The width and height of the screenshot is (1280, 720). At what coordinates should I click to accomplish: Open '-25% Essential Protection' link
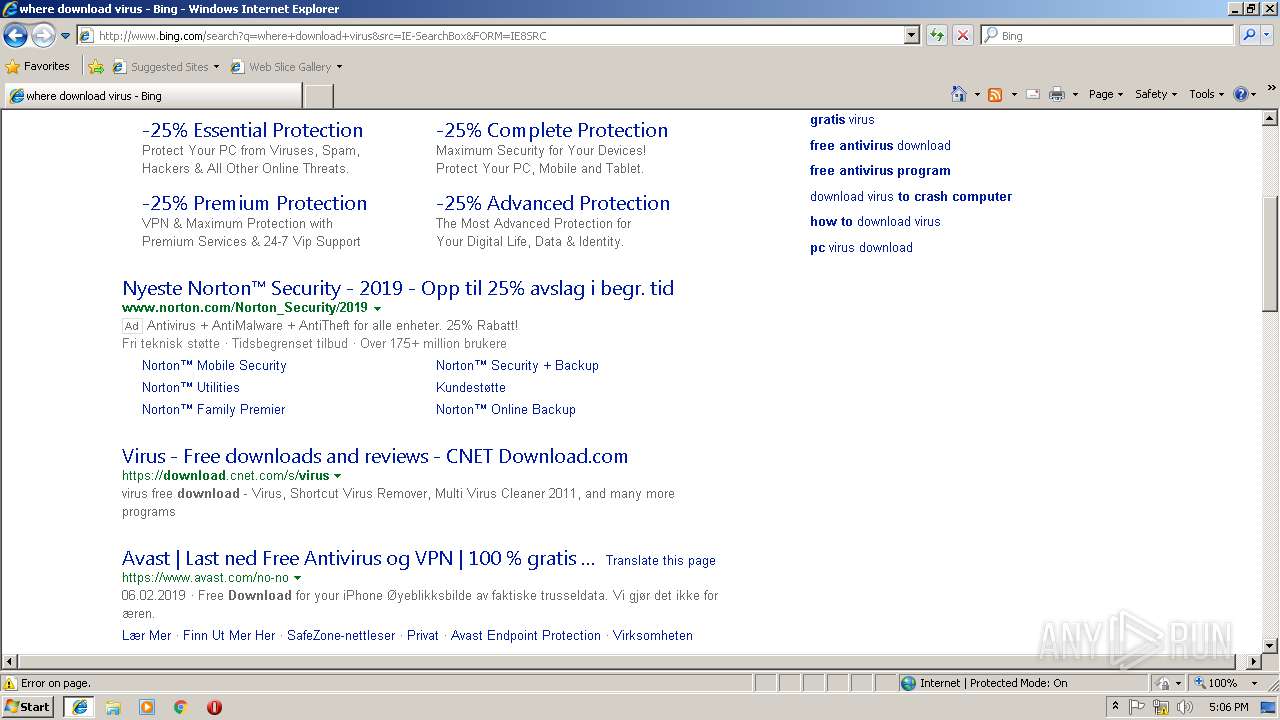pos(252,130)
